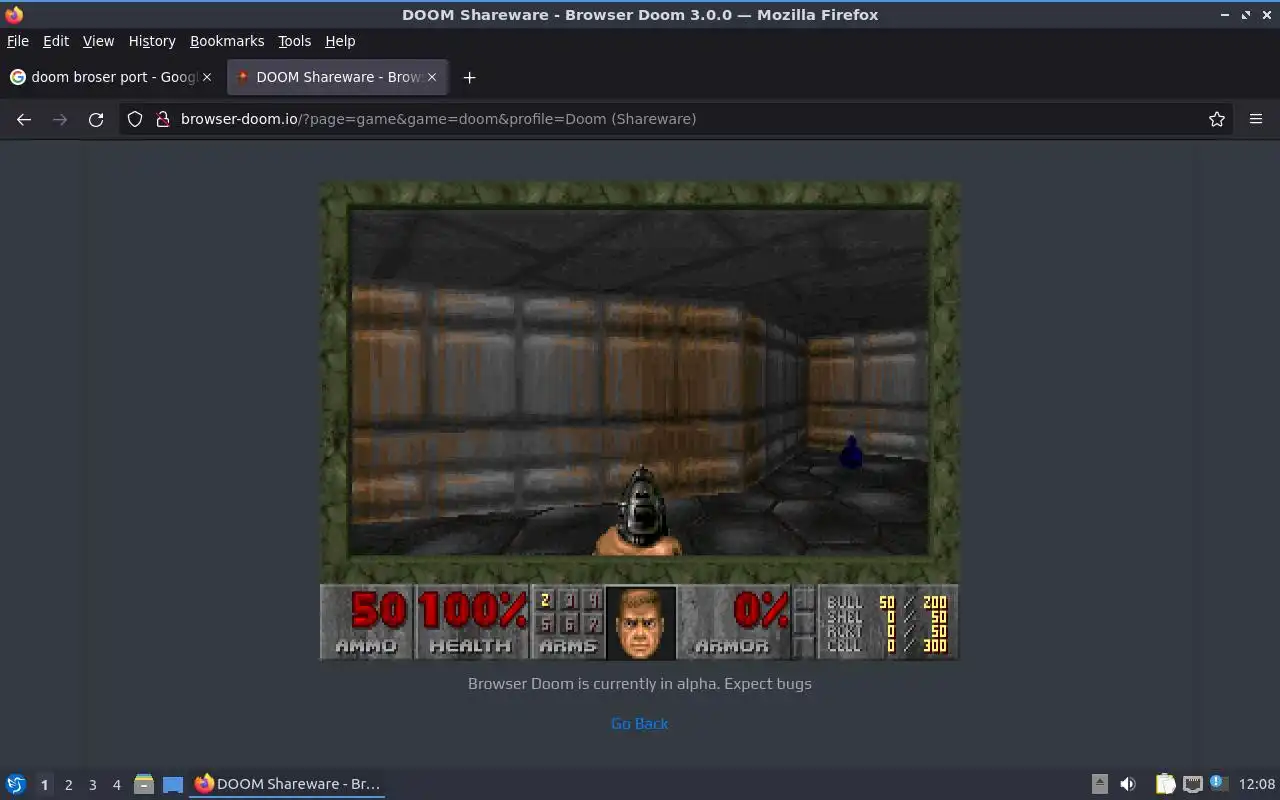Image resolution: width=1280 pixels, height=800 pixels.
Task: Minimize the Firefox window
Action: pyautogui.click(x=1225, y=15)
